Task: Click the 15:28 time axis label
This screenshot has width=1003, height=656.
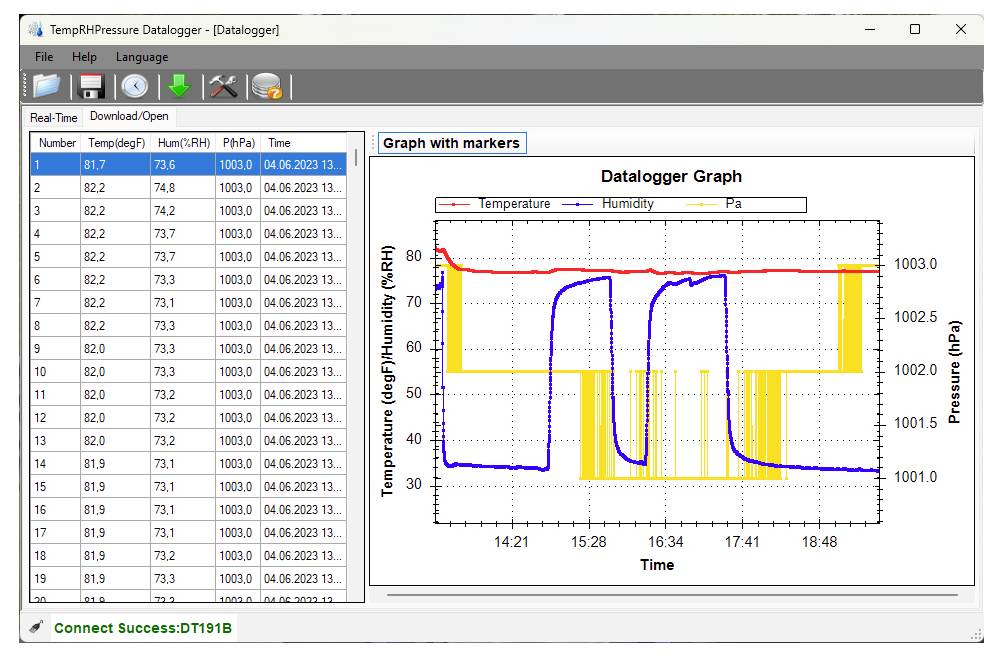Action: [x=588, y=542]
